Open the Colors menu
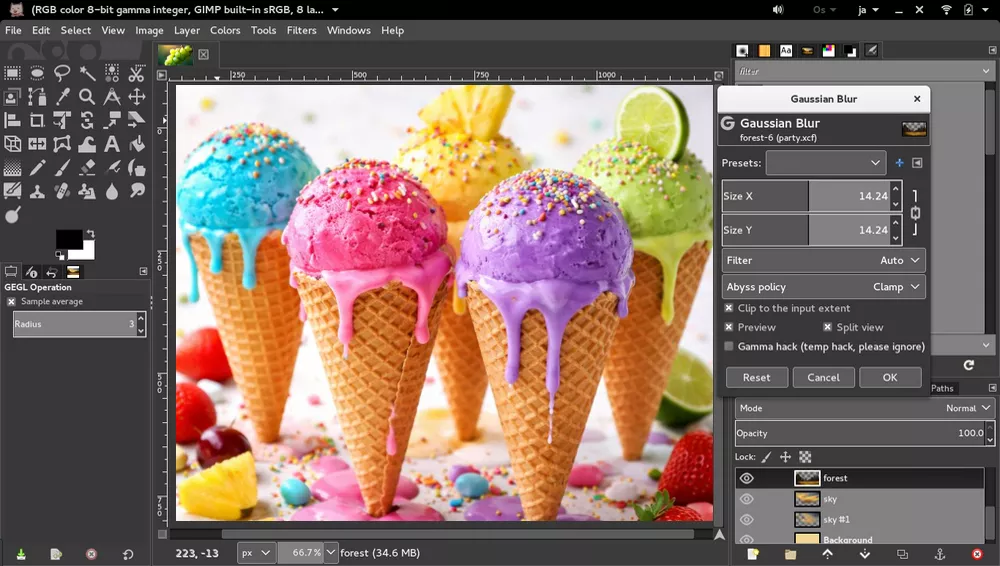This screenshot has width=1000, height=566. pos(224,30)
